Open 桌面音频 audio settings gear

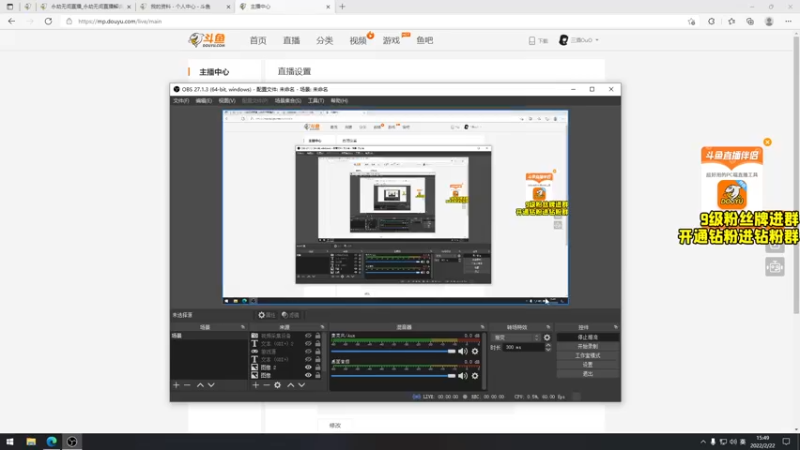pos(475,376)
